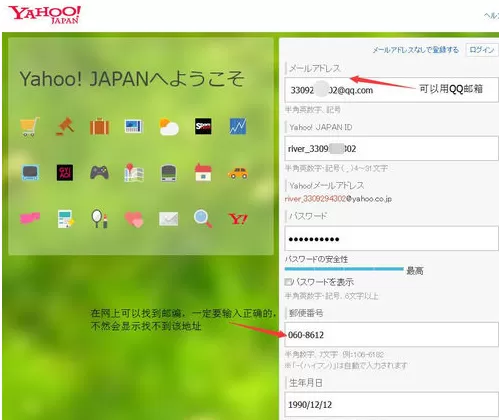Click the orange briefcase icon
Screen dimensions: 499x420
pyautogui.click(x=99, y=126)
